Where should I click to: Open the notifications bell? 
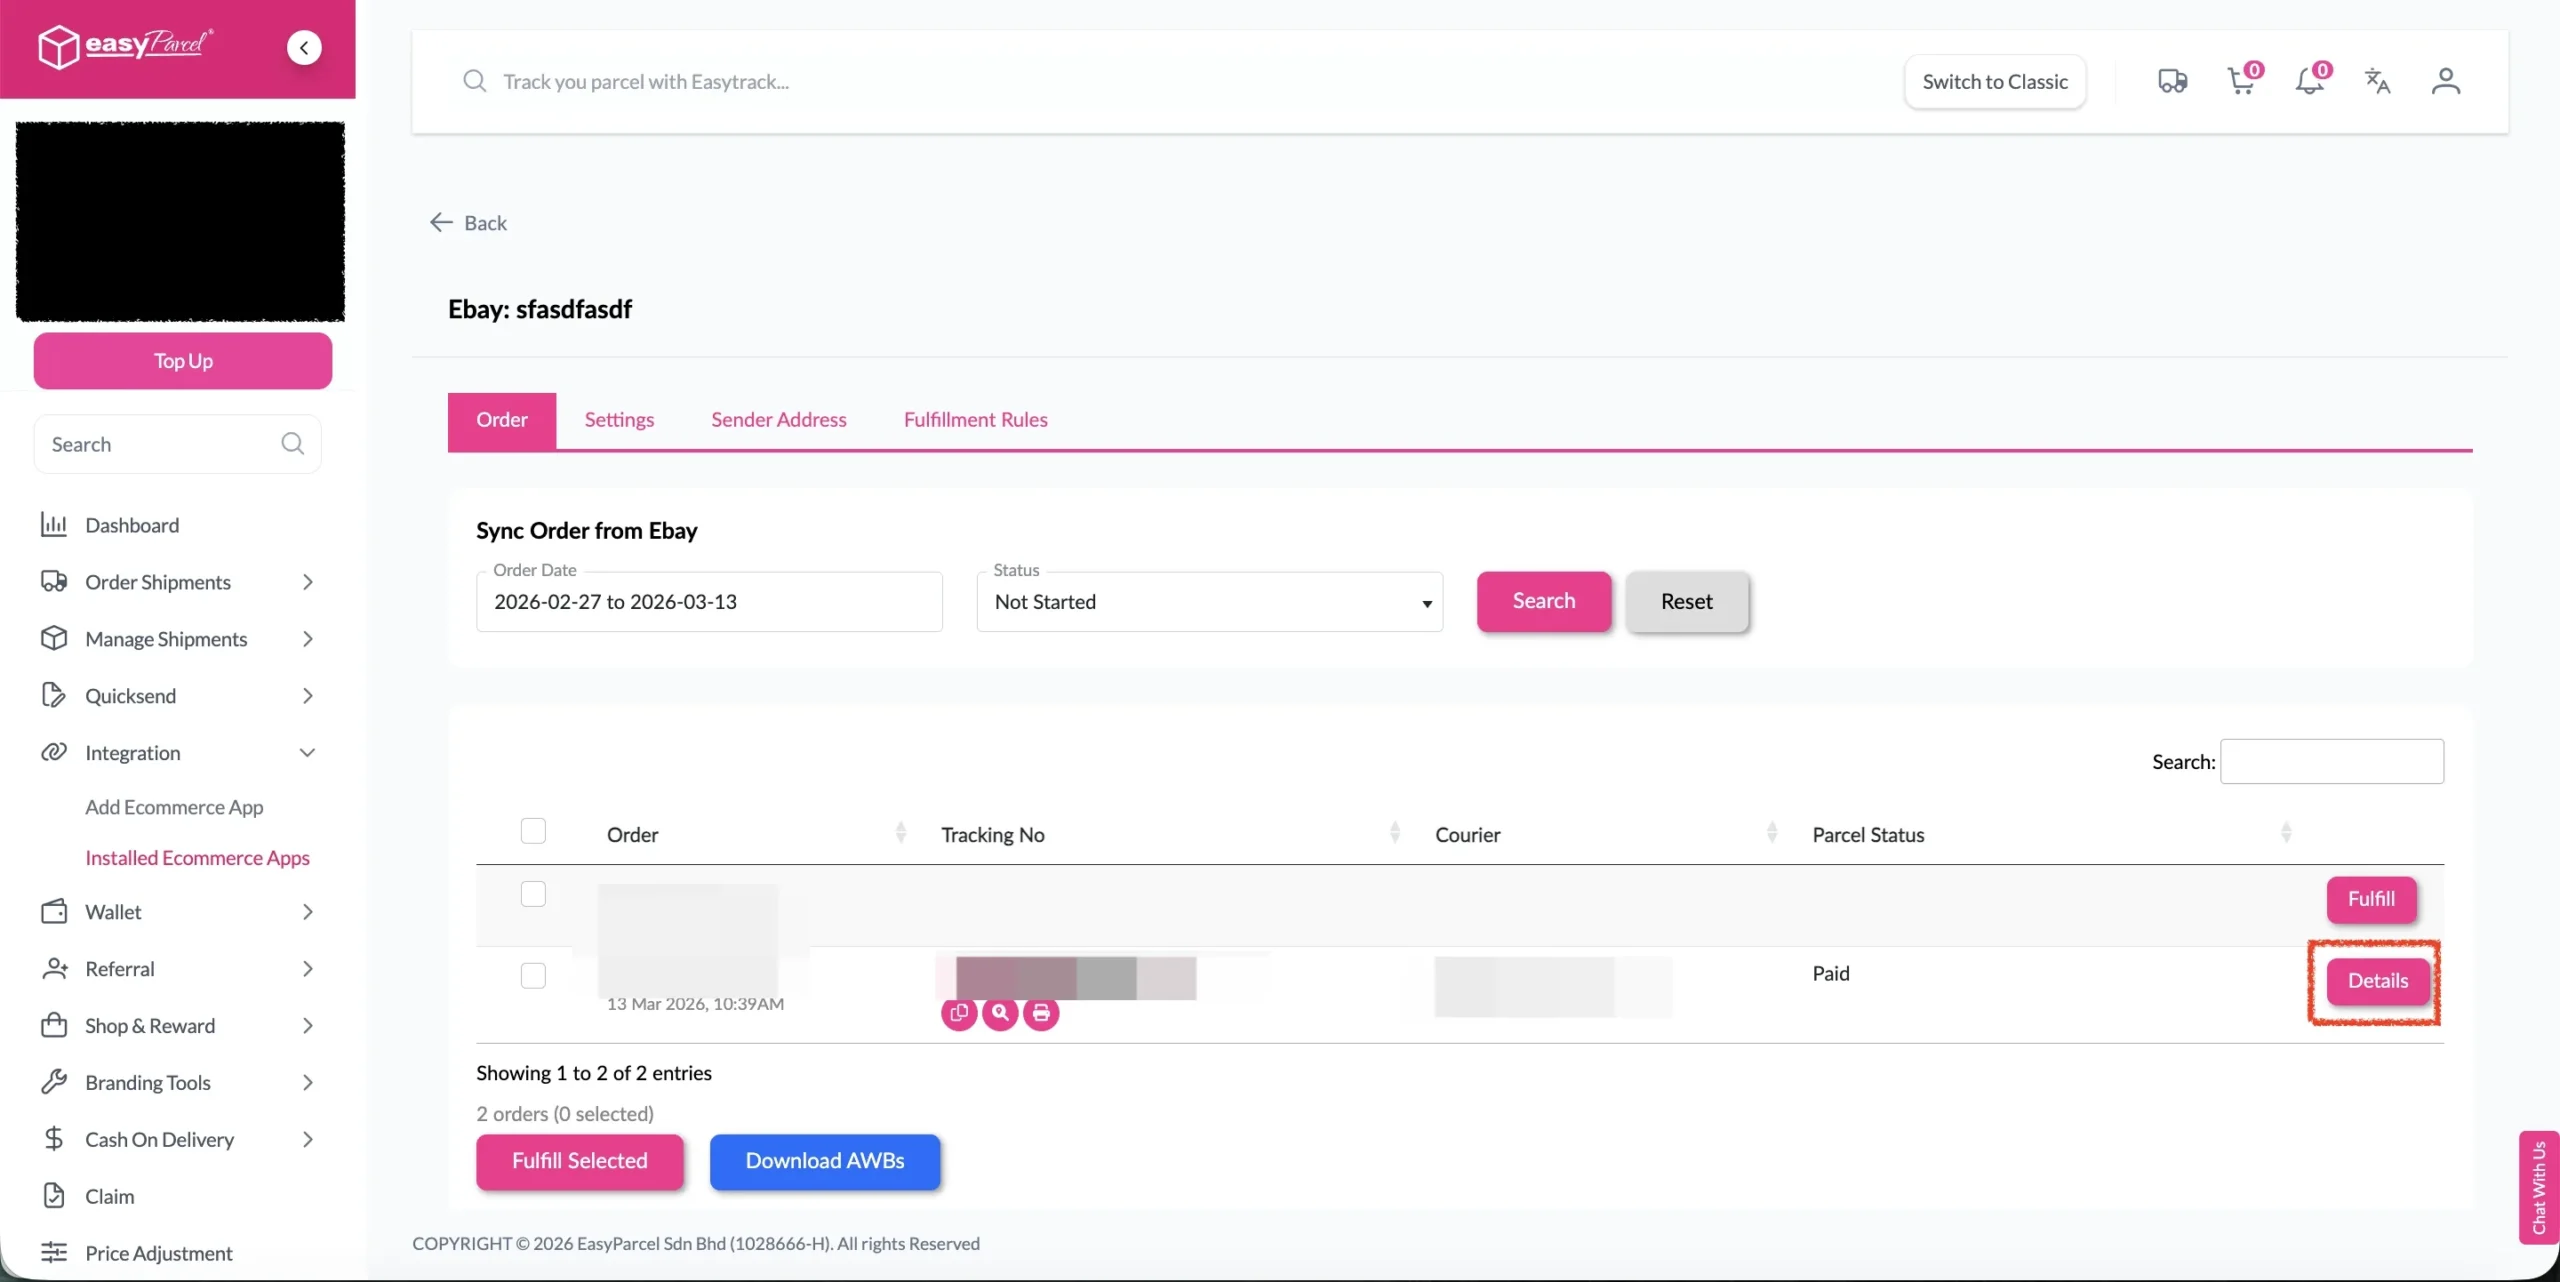pos(2309,81)
